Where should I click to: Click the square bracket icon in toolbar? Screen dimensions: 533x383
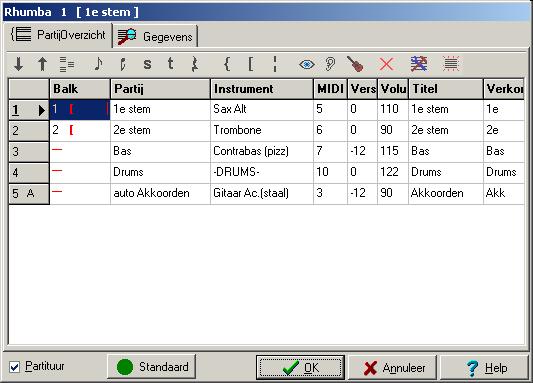(251, 64)
